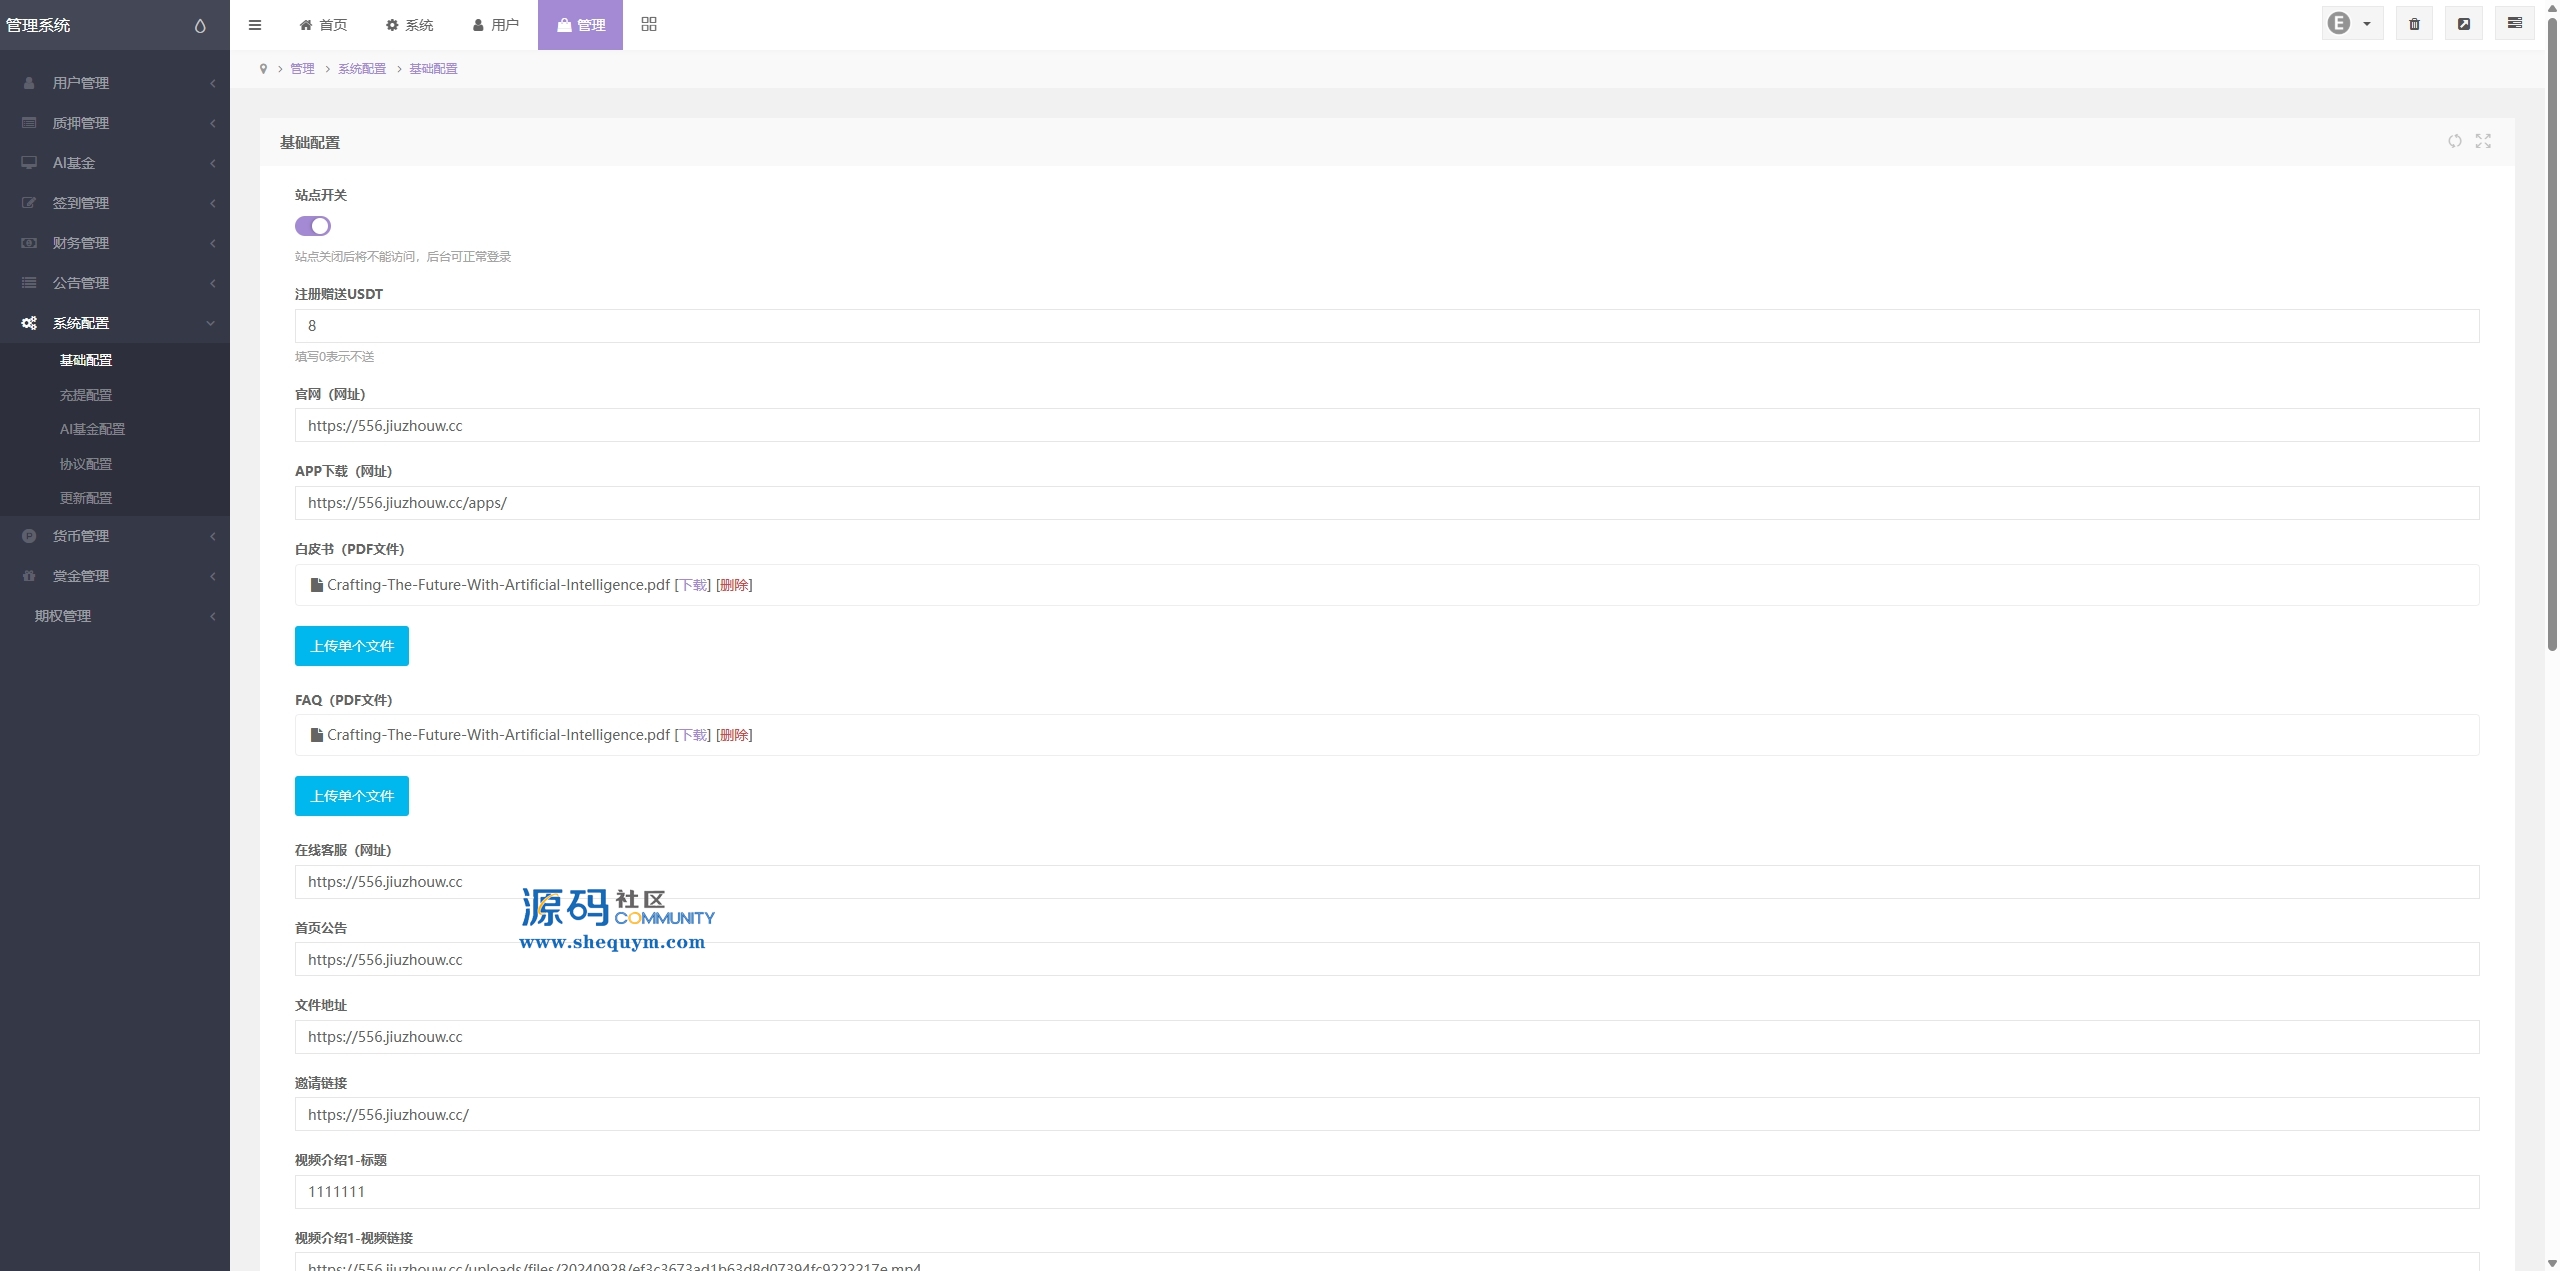Viewport: 2560px width, 1271px height.
Task: Click 上传单个文件 button under 白皮书
Action: pyautogui.click(x=352, y=646)
